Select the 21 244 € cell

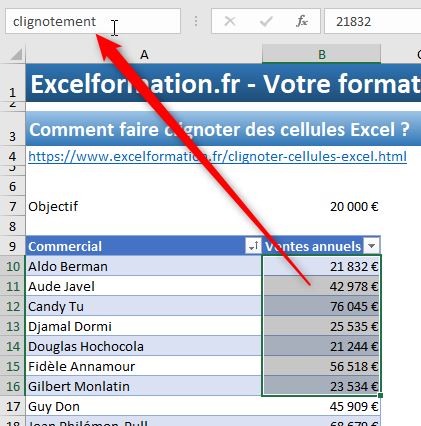pyautogui.click(x=321, y=346)
